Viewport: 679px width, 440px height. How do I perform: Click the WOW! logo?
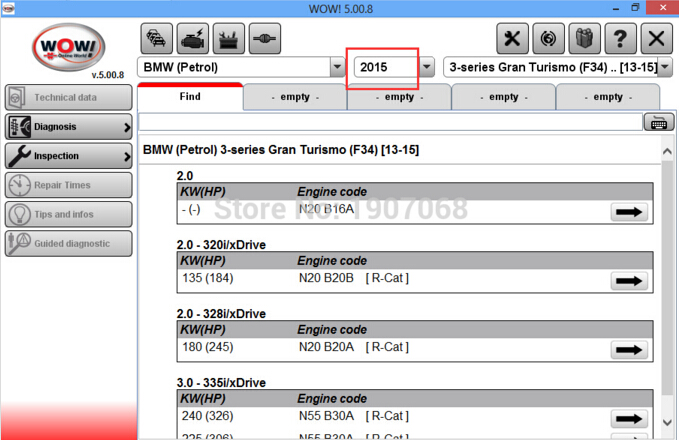[x=68, y=47]
